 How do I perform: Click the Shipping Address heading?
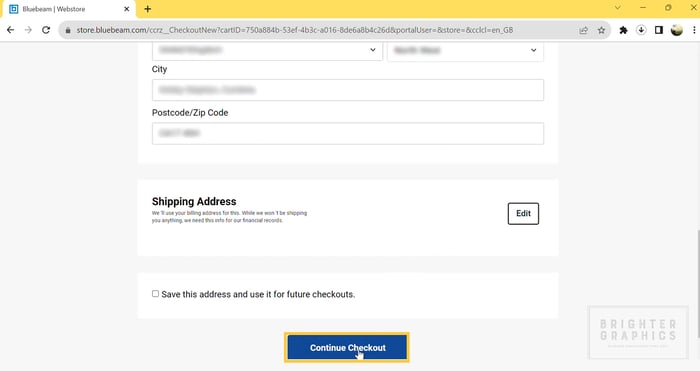194,201
